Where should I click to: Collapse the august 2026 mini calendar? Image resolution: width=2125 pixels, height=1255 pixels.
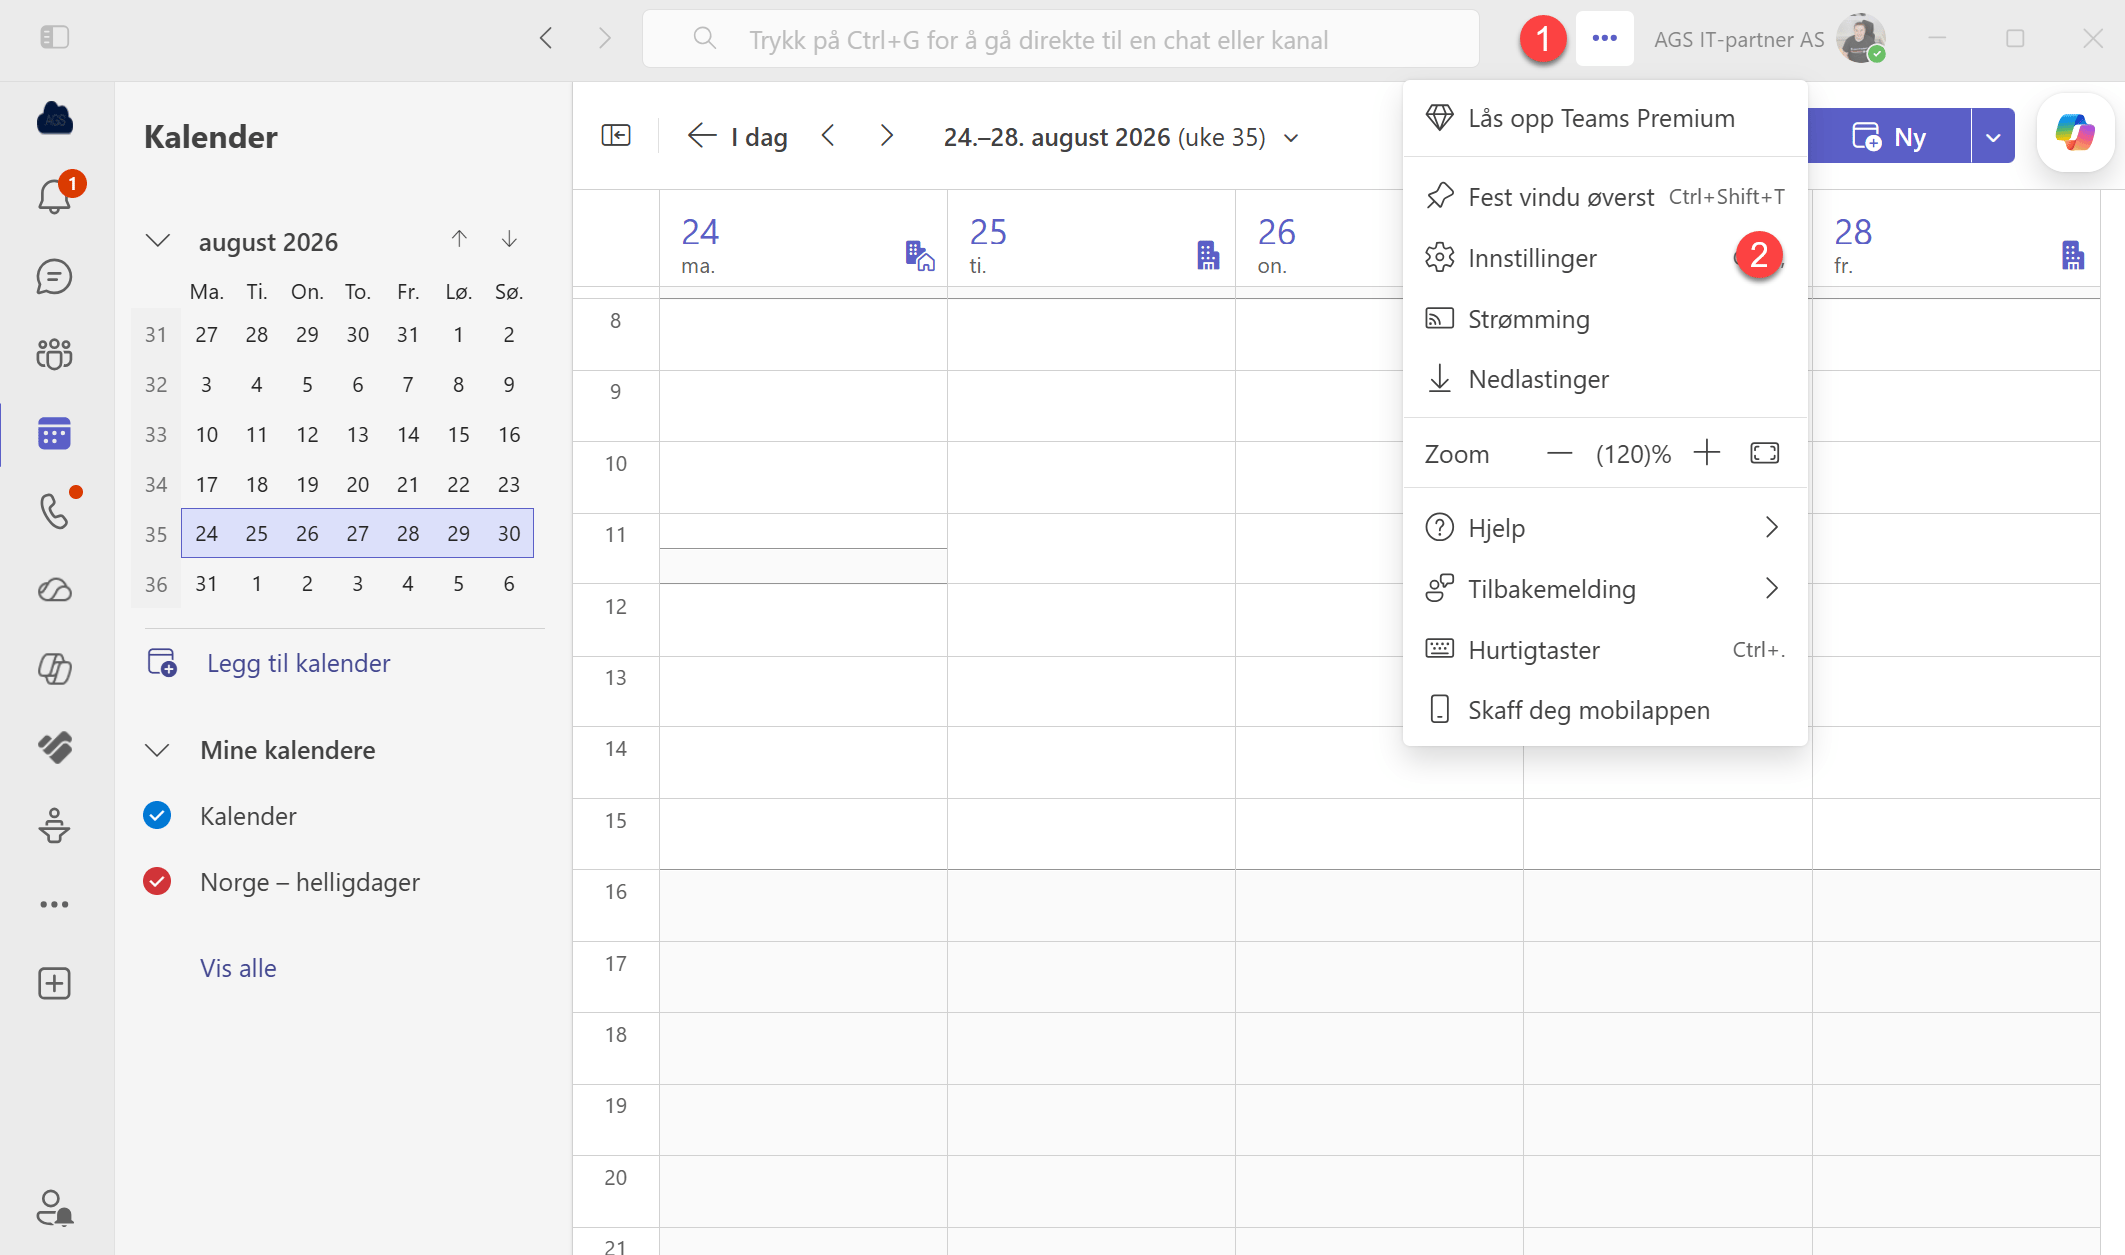(158, 241)
